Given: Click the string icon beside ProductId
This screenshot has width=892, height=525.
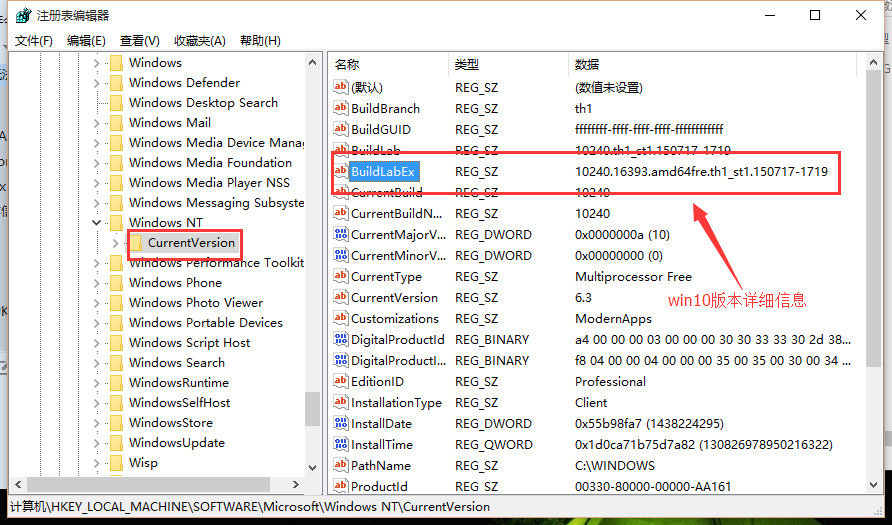Looking at the screenshot, I should (340, 486).
